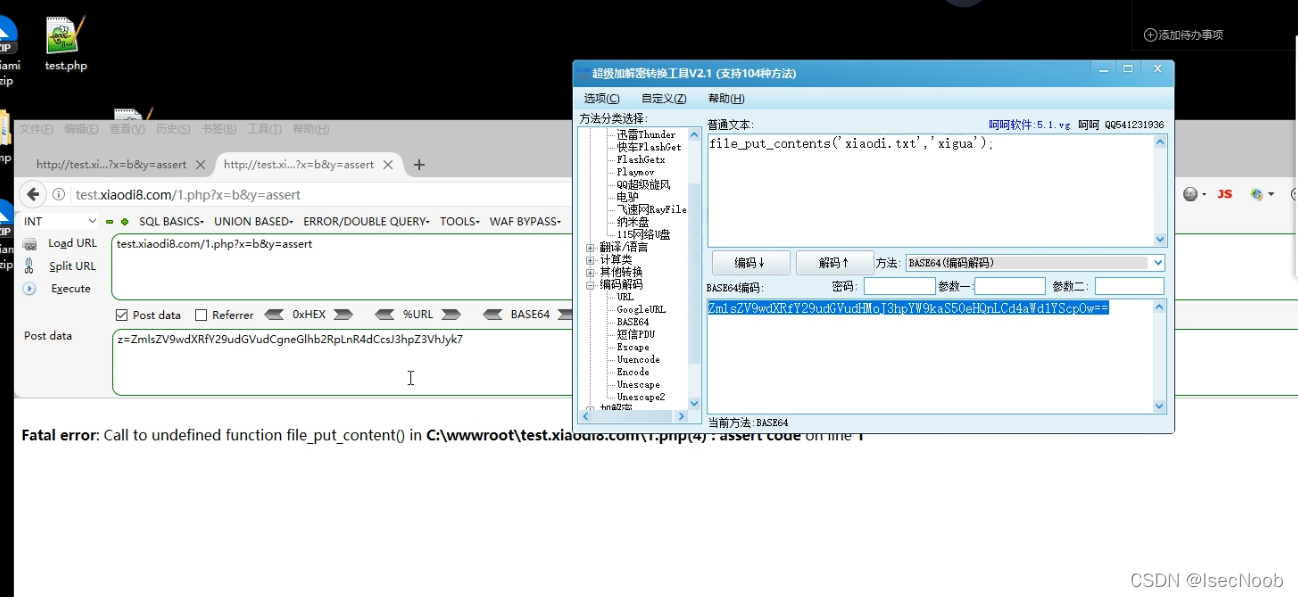
Task: Open browser 文件(F) menu
Action: click(x=36, y=129)
